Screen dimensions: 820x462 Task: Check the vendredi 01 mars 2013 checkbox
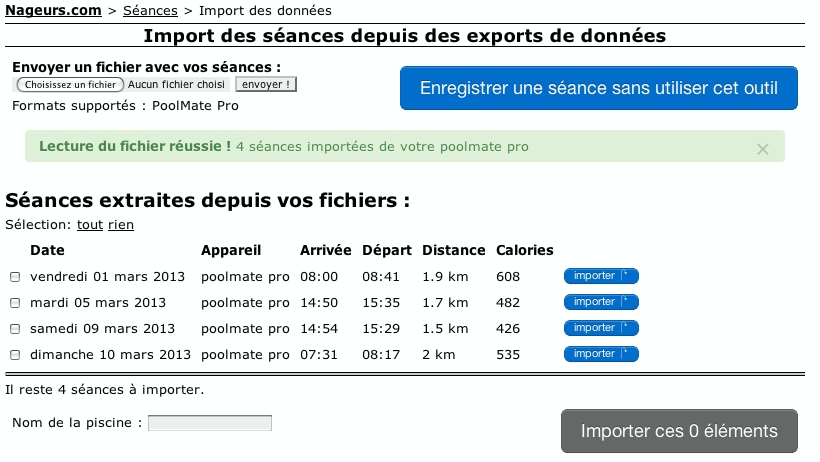[15, 277]
